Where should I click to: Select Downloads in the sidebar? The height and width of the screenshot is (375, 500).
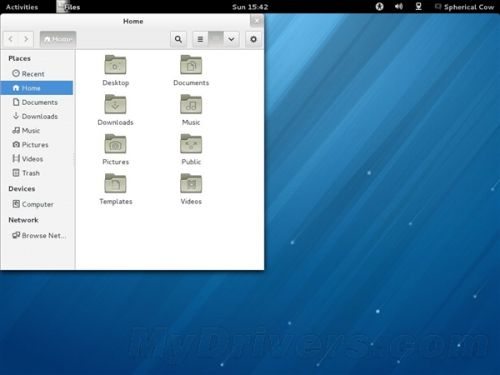coord(37,116)
